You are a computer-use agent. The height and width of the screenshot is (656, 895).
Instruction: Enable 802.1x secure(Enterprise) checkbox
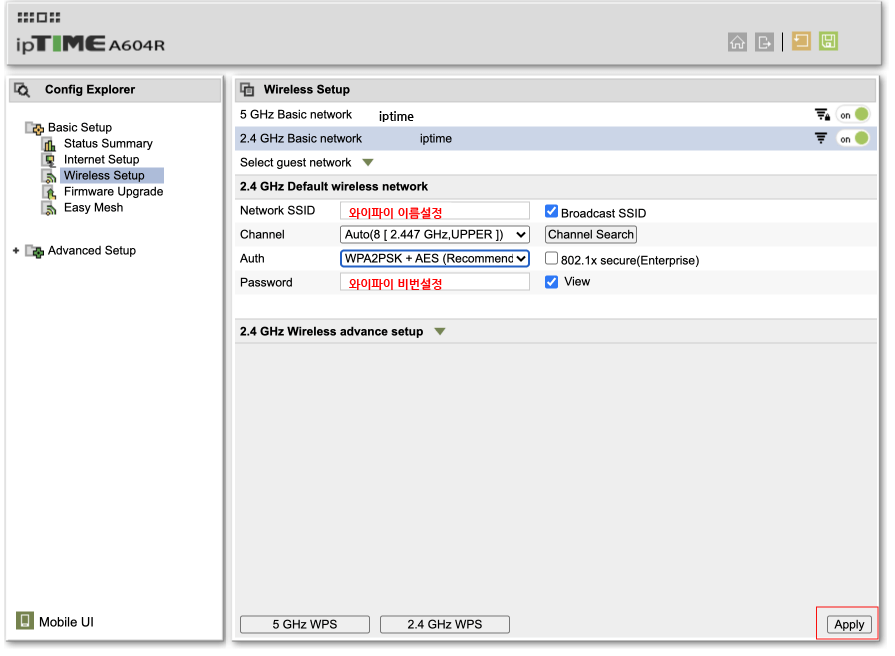tap(551, 258)
